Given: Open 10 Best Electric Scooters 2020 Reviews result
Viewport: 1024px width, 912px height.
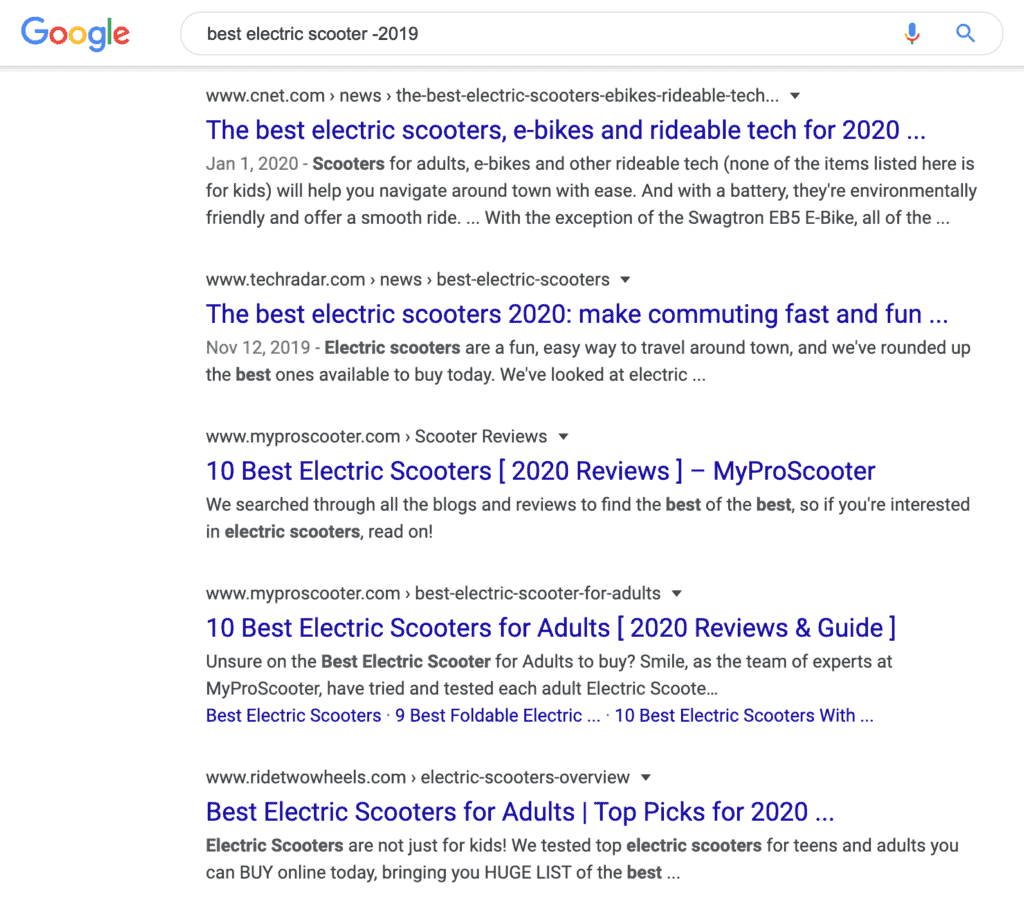Looking at the screenshot, I should pos(540,471).
